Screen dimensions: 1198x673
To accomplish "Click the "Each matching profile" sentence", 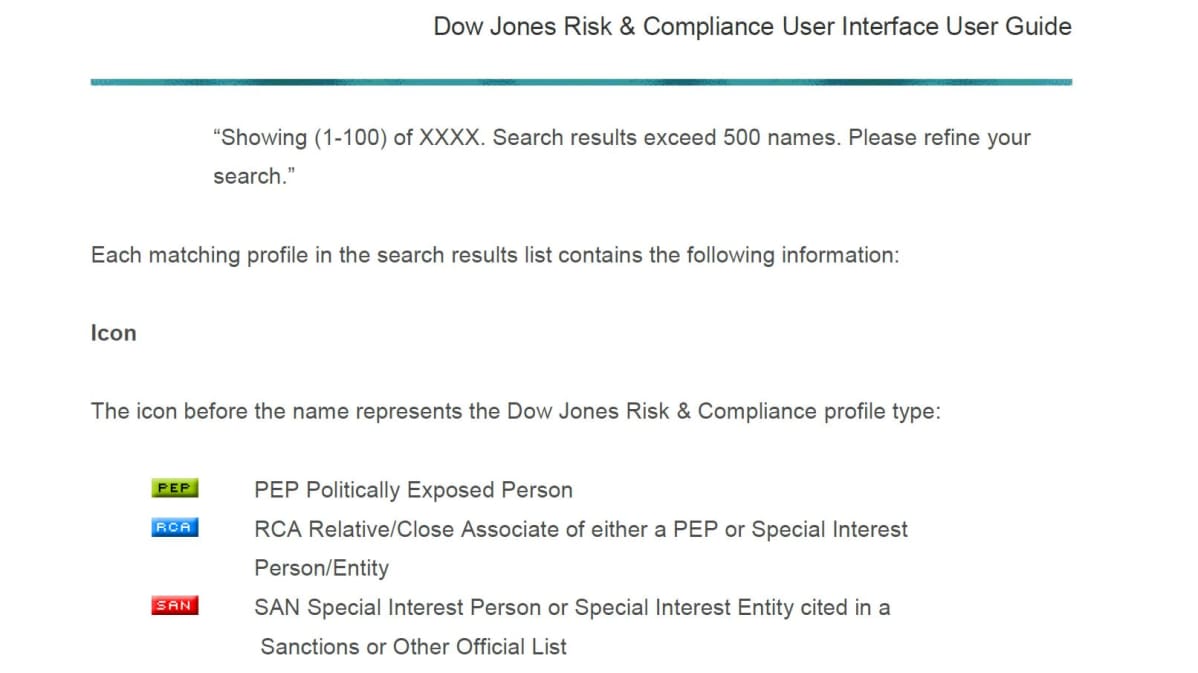I will (x=495, y=255).
